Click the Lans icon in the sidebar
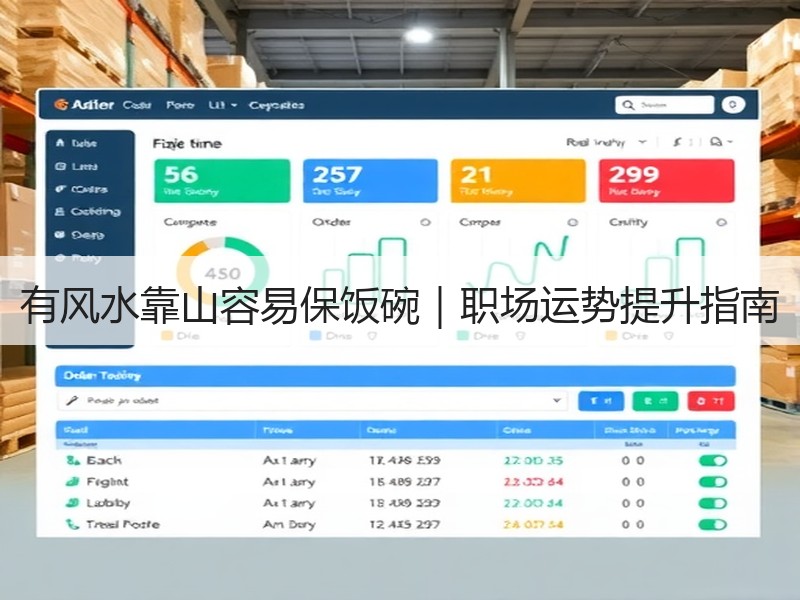 click(60, 166)
